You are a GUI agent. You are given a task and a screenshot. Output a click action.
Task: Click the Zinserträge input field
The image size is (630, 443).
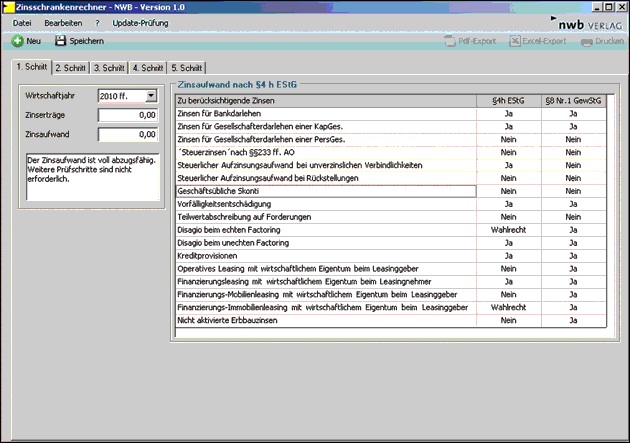pos(128,115)
